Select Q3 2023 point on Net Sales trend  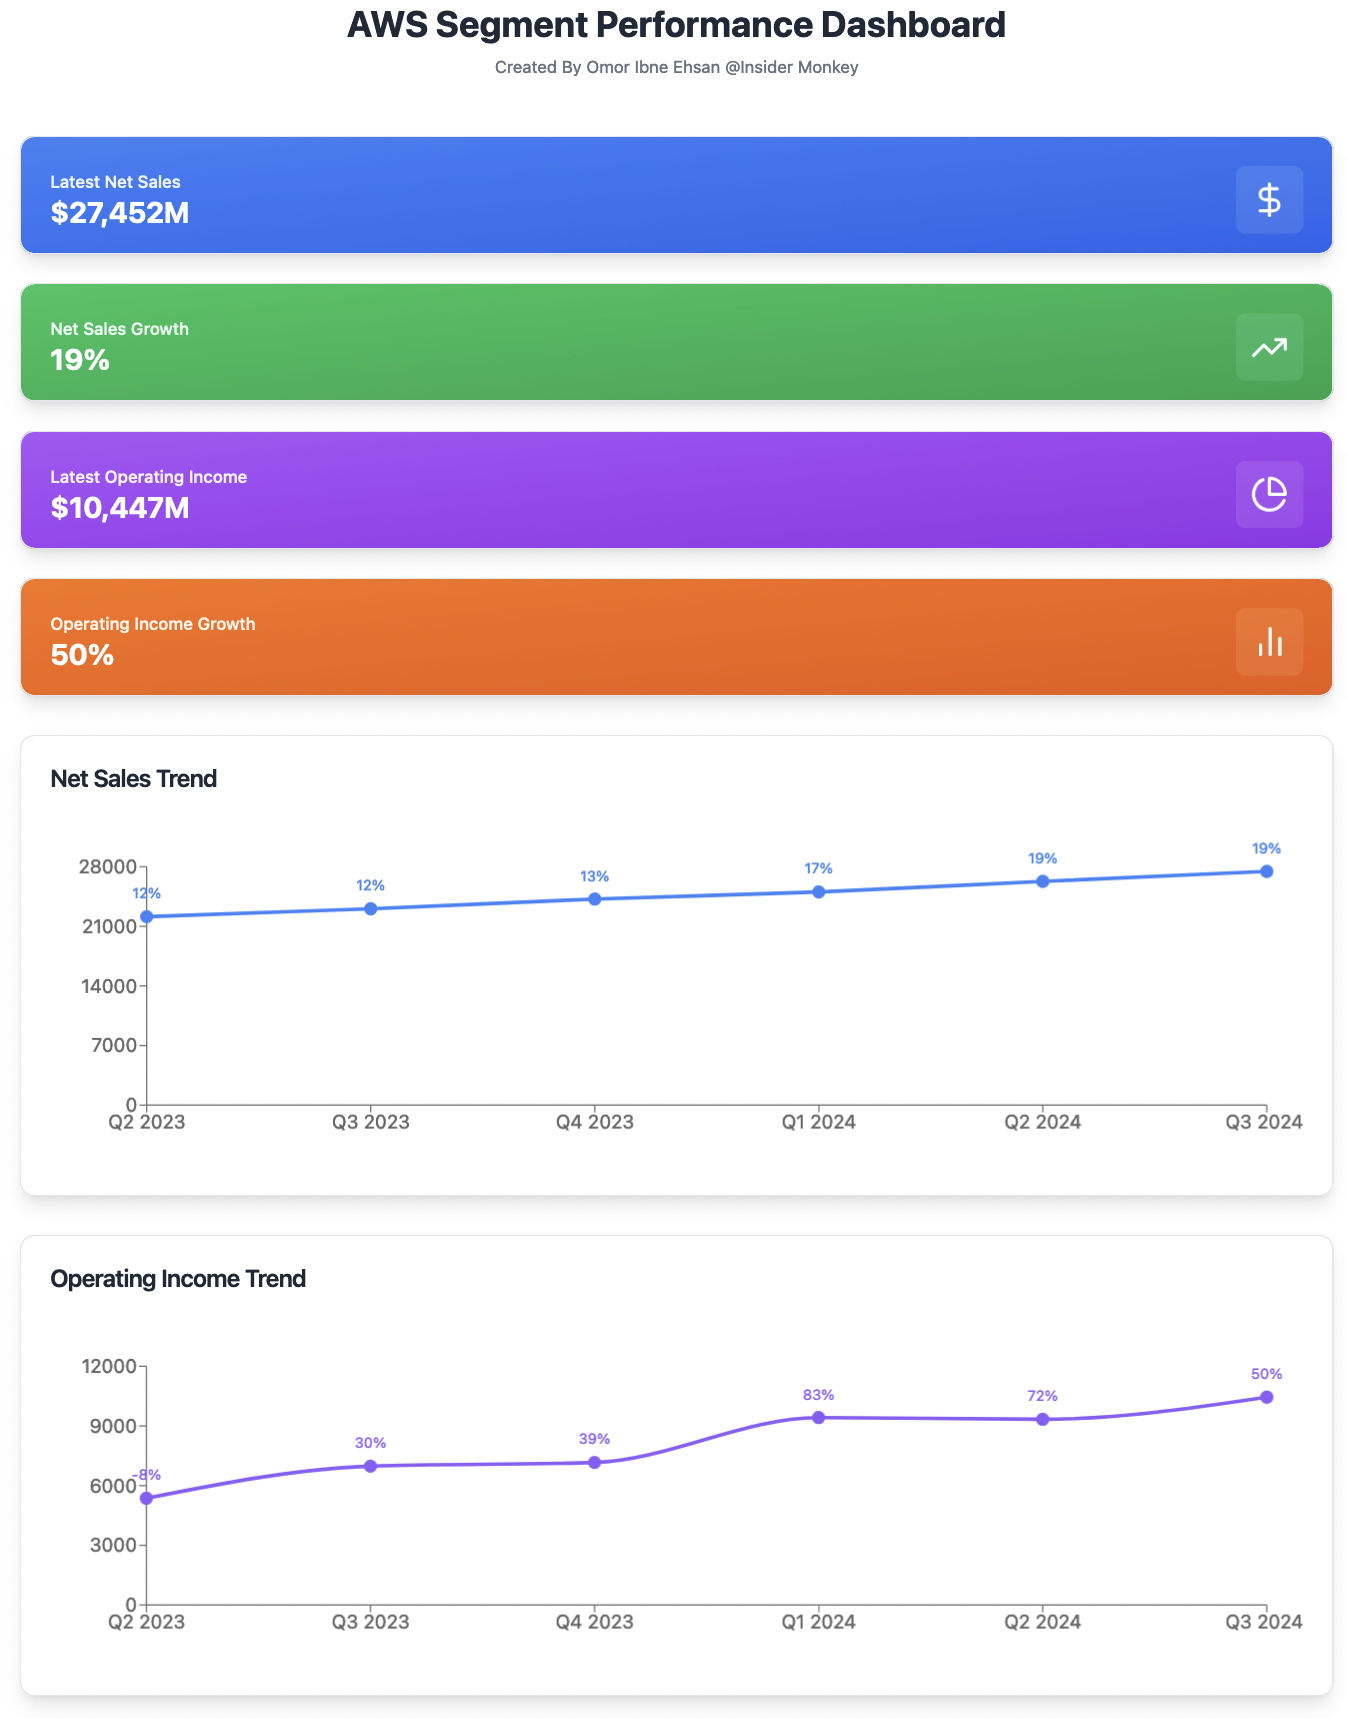(370, 909)
